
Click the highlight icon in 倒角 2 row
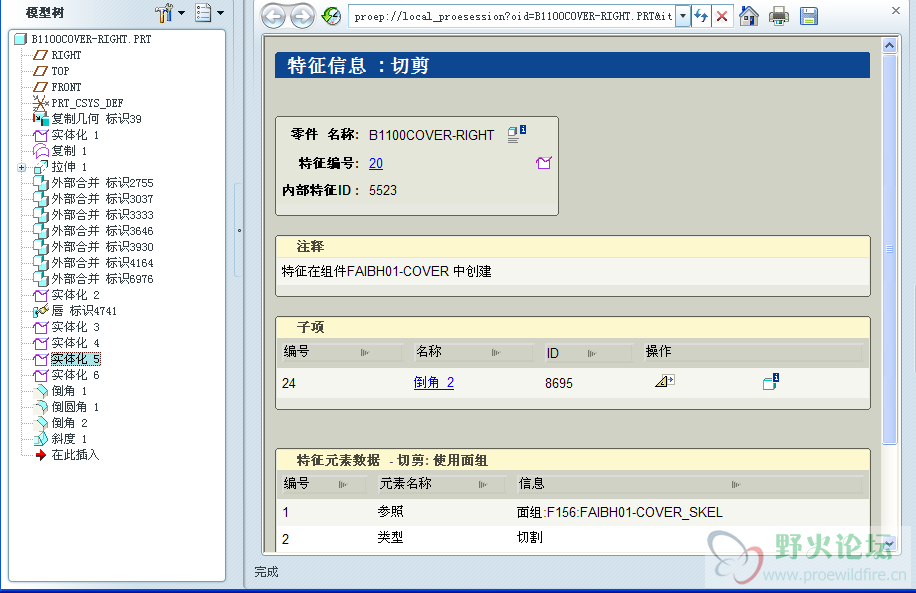pos(665,381)
